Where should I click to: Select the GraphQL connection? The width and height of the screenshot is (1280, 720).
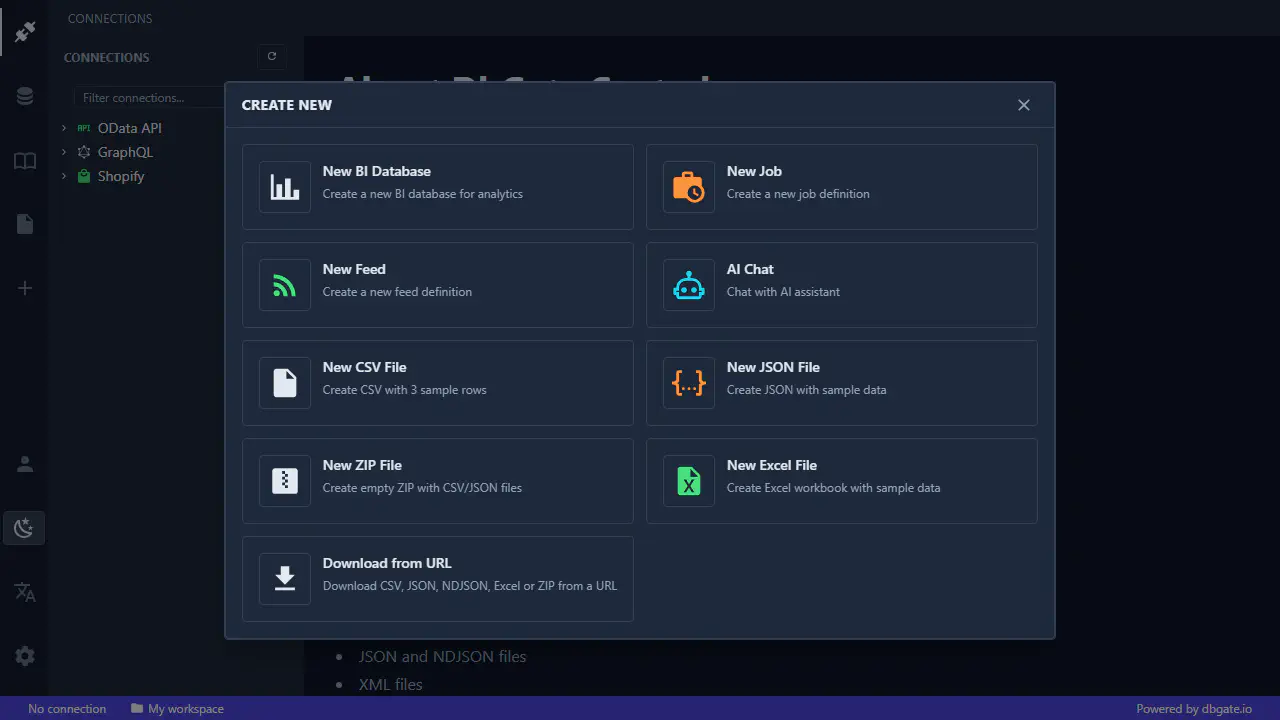(x=125, y=152)
